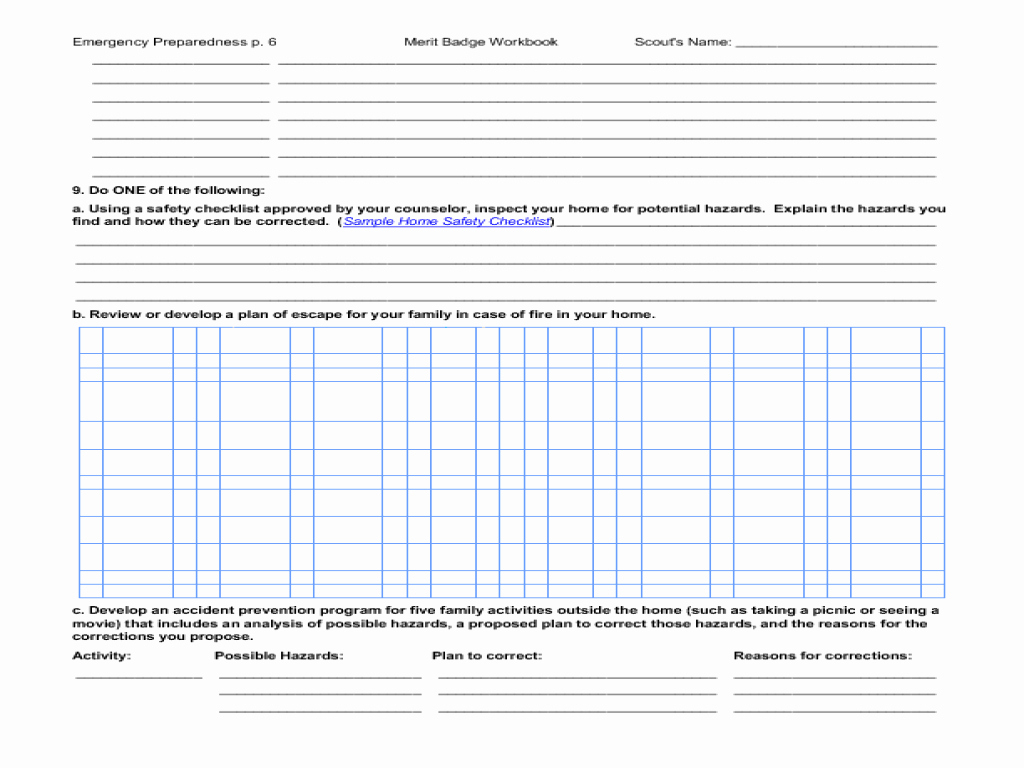The image size is (1024, 768).
Task: Click the Reasons for corrections: column label
Action: click(x=822, y=656)
